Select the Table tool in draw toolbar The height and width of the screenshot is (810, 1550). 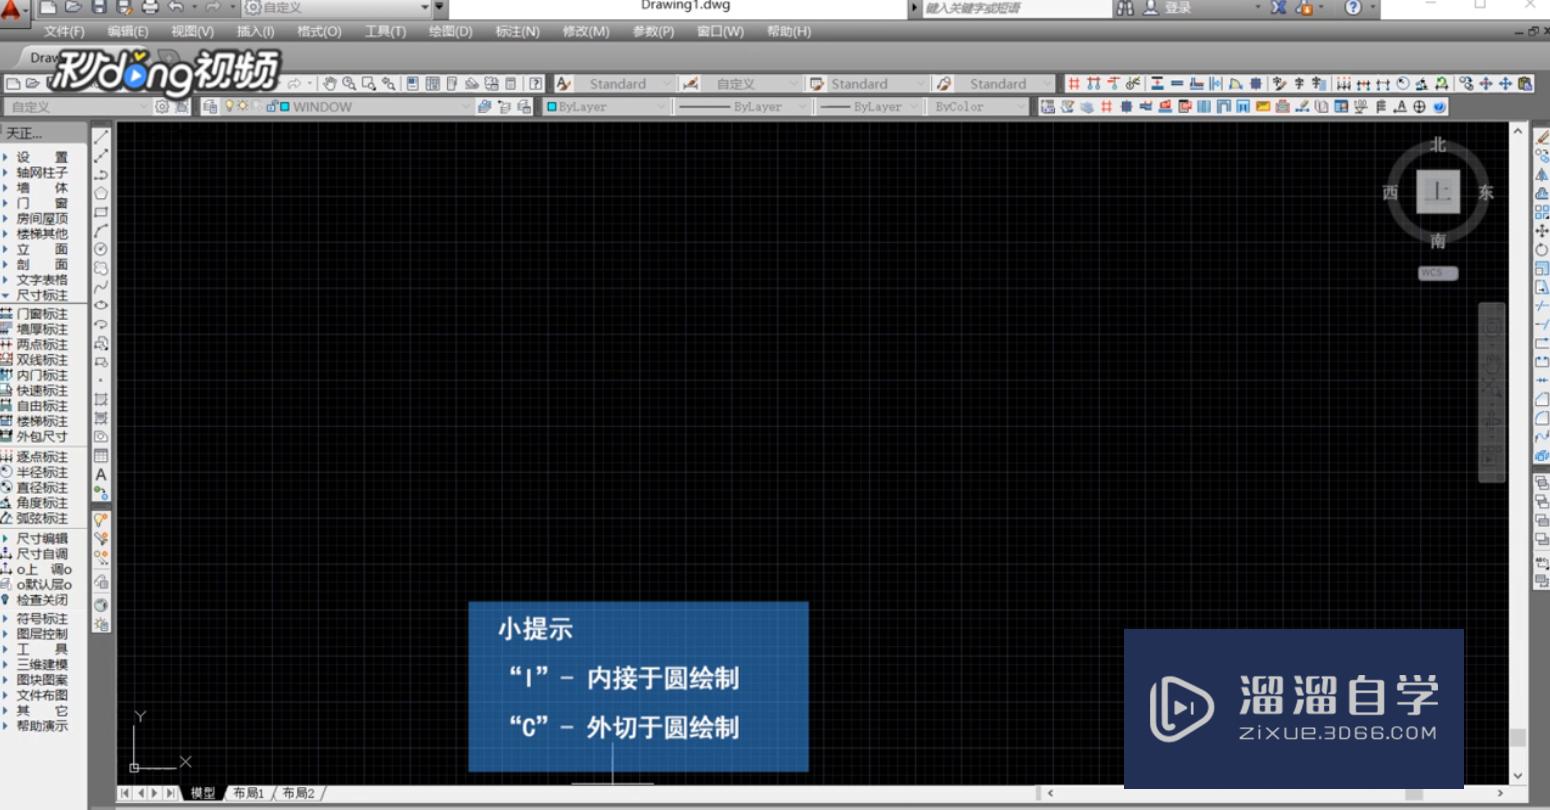pos(101,456)
